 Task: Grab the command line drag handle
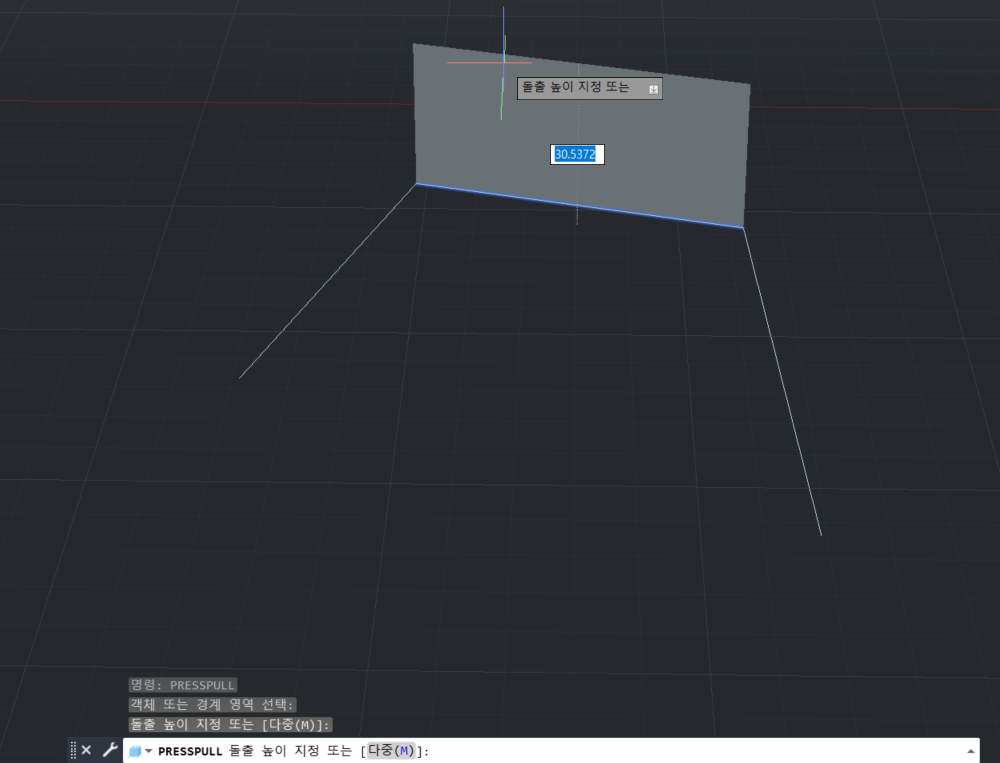pos(73,750)
